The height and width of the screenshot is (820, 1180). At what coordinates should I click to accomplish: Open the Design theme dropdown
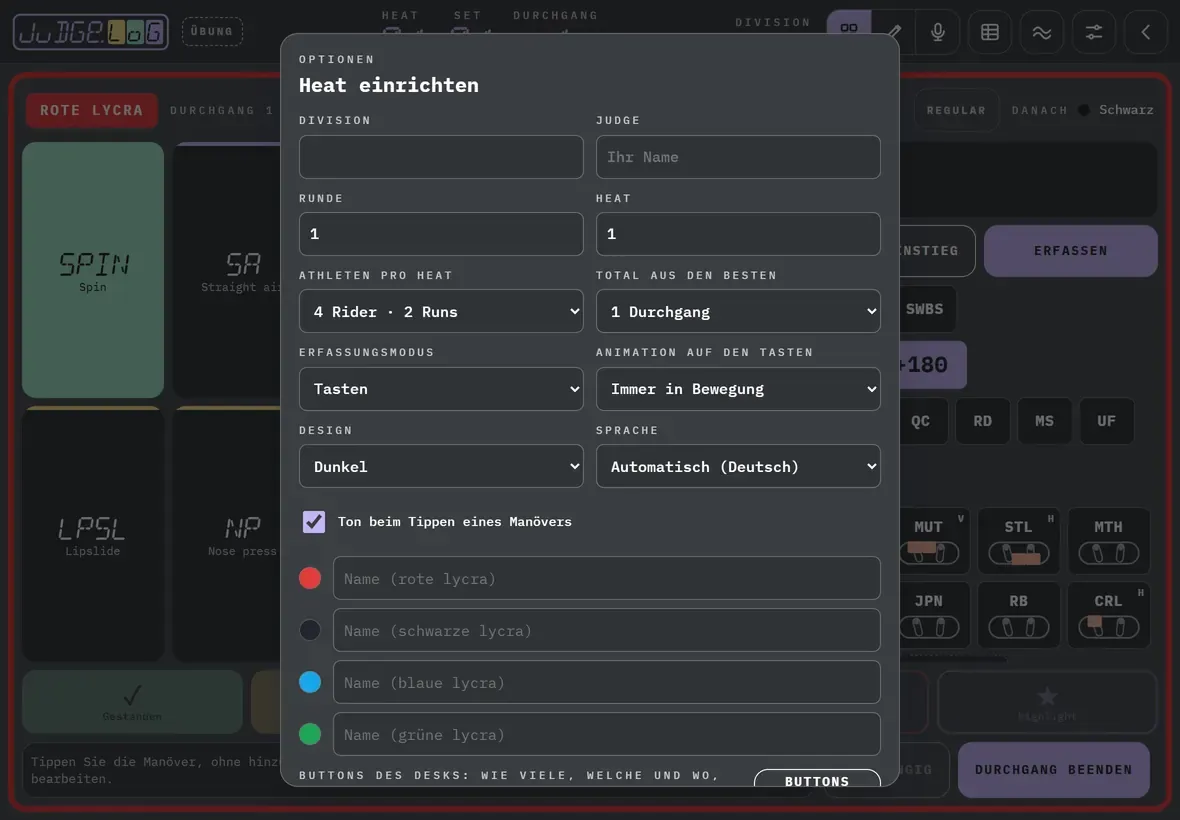[441, 466]
